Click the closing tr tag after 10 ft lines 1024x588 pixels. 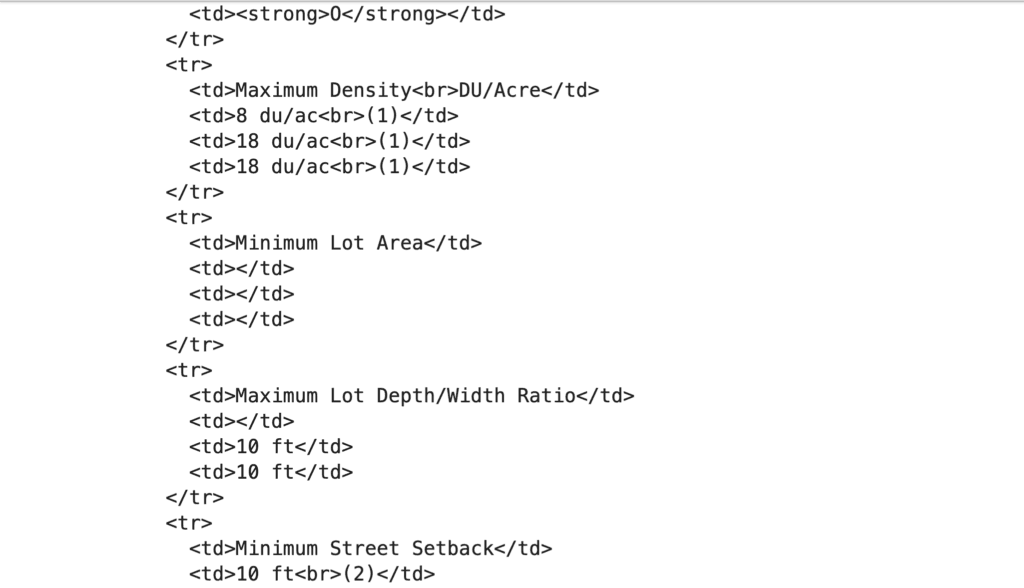pos(195,498)
